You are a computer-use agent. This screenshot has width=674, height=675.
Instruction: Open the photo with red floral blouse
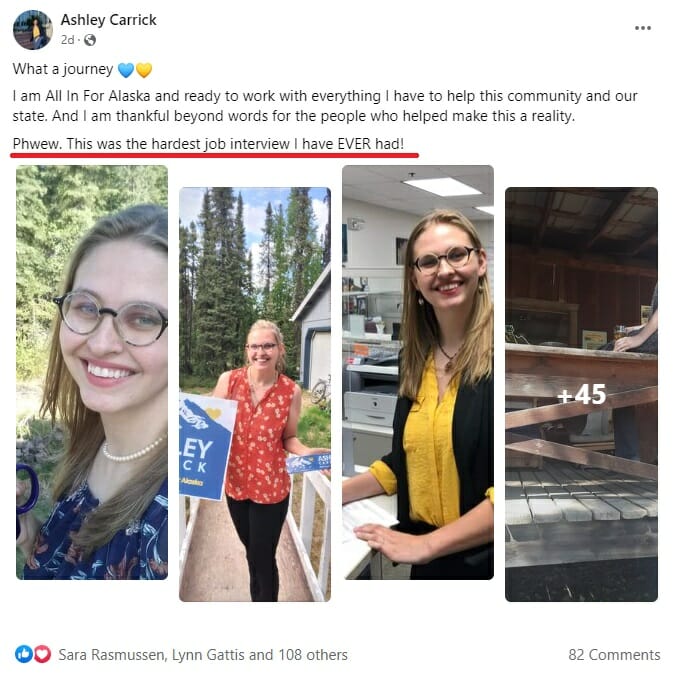click(255, 394)
